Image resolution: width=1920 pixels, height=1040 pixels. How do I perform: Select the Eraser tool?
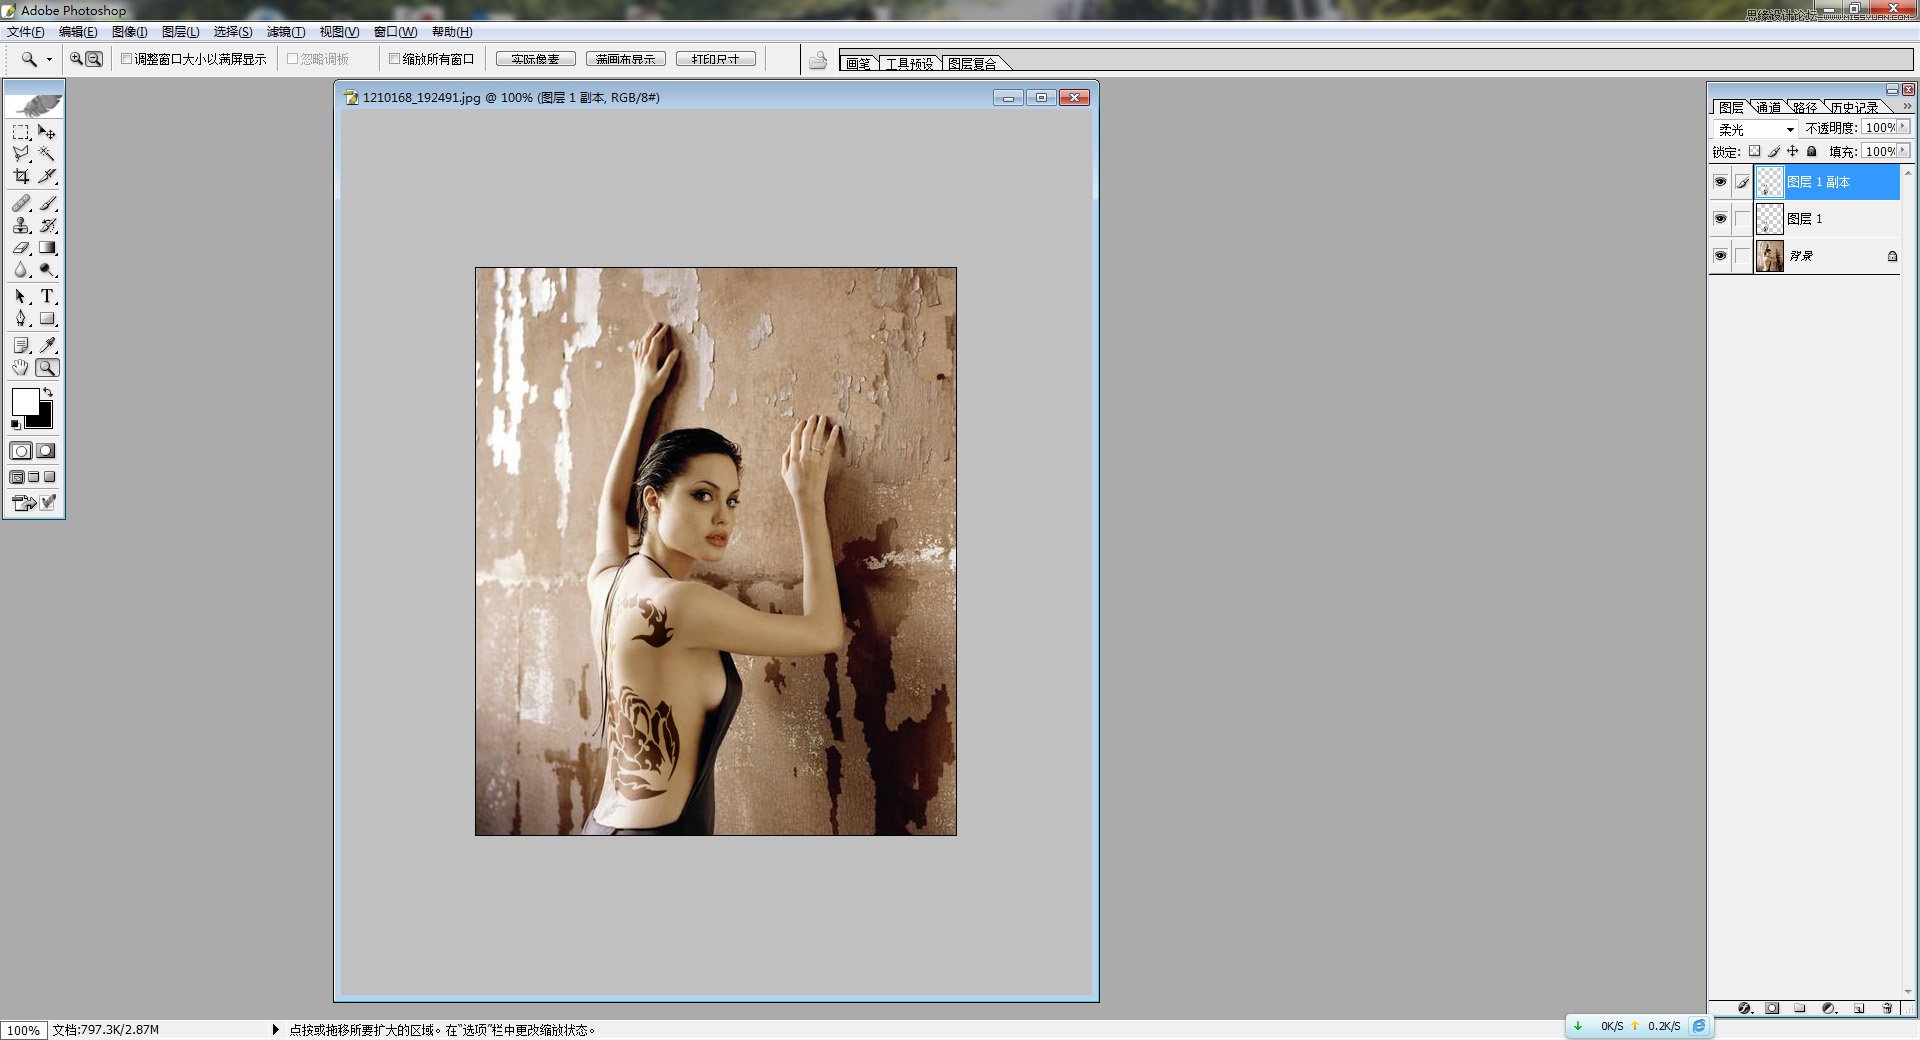(21, 247)
